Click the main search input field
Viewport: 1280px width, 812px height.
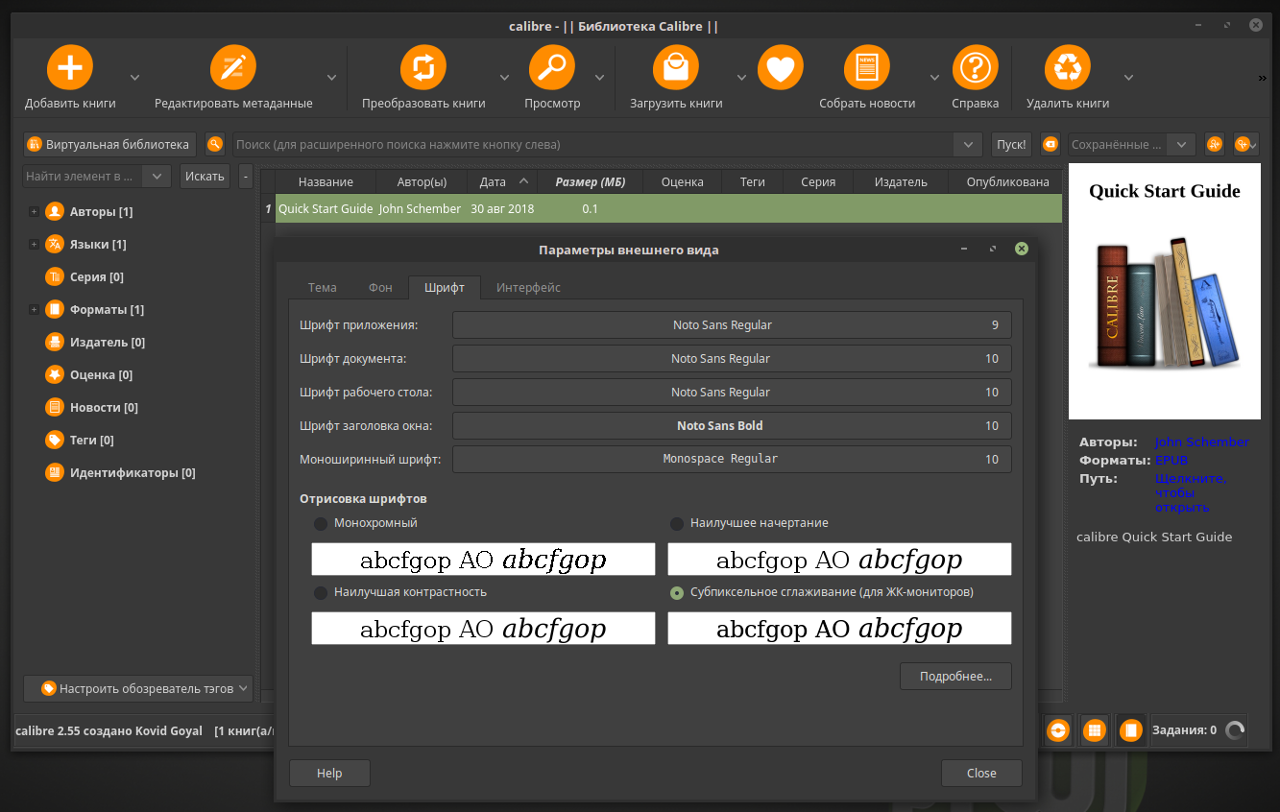pyautogui.click(x=592, y=145)
